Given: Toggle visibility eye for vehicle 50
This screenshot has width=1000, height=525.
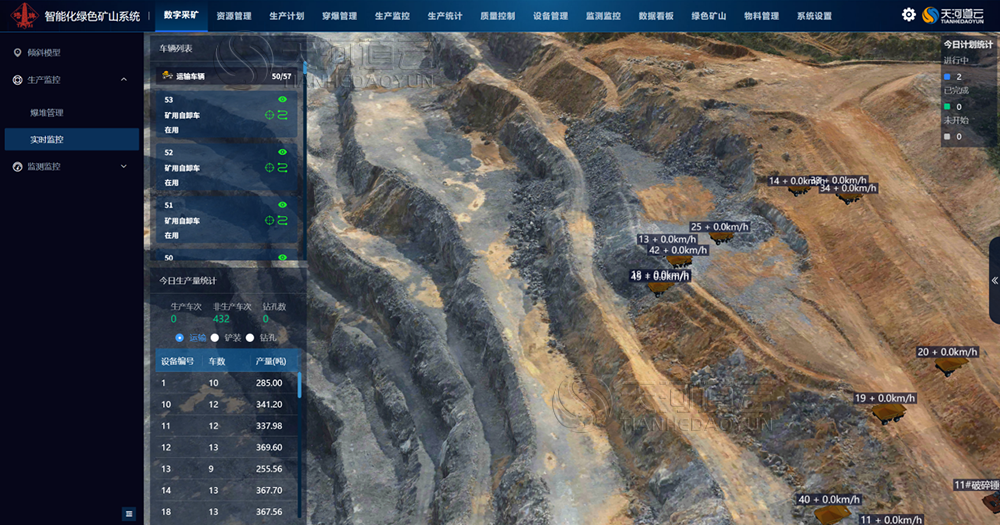Looking at the screenshot, I should [283, 257].
